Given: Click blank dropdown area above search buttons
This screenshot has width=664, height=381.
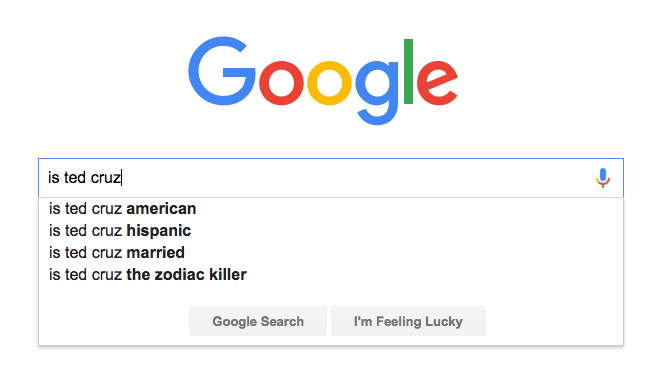Looking at the screenshot, I should point(331,295).
